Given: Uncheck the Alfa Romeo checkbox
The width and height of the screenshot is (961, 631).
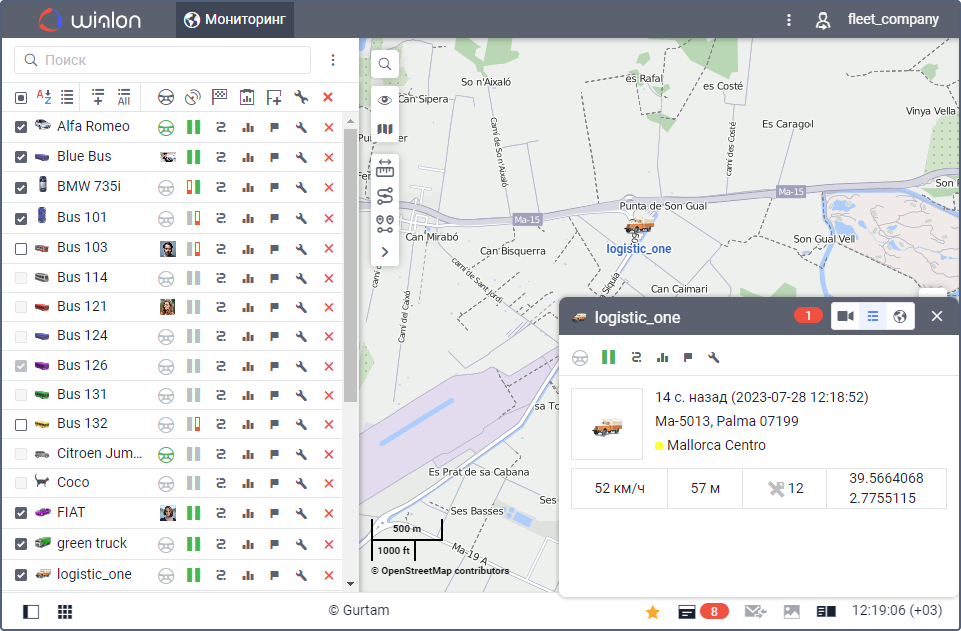Looking at the screenshot, I should 21,127.
